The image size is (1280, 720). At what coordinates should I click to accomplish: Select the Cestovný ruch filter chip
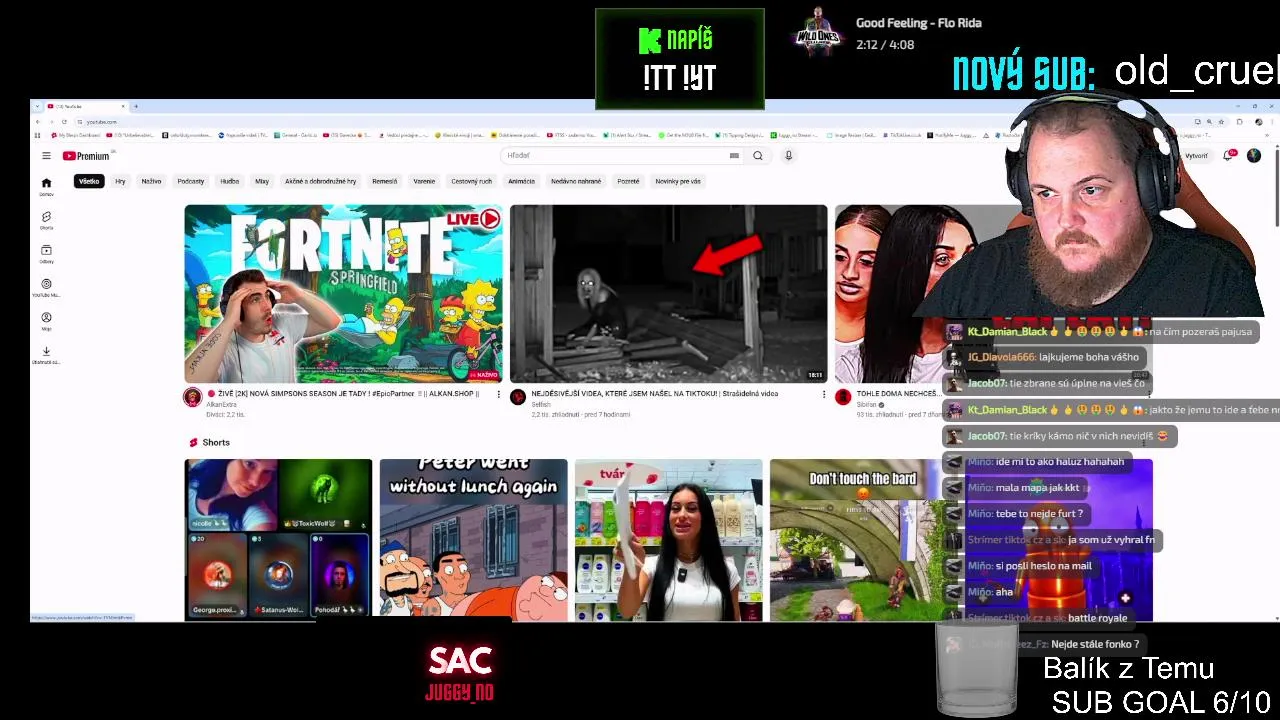point(471,182)
